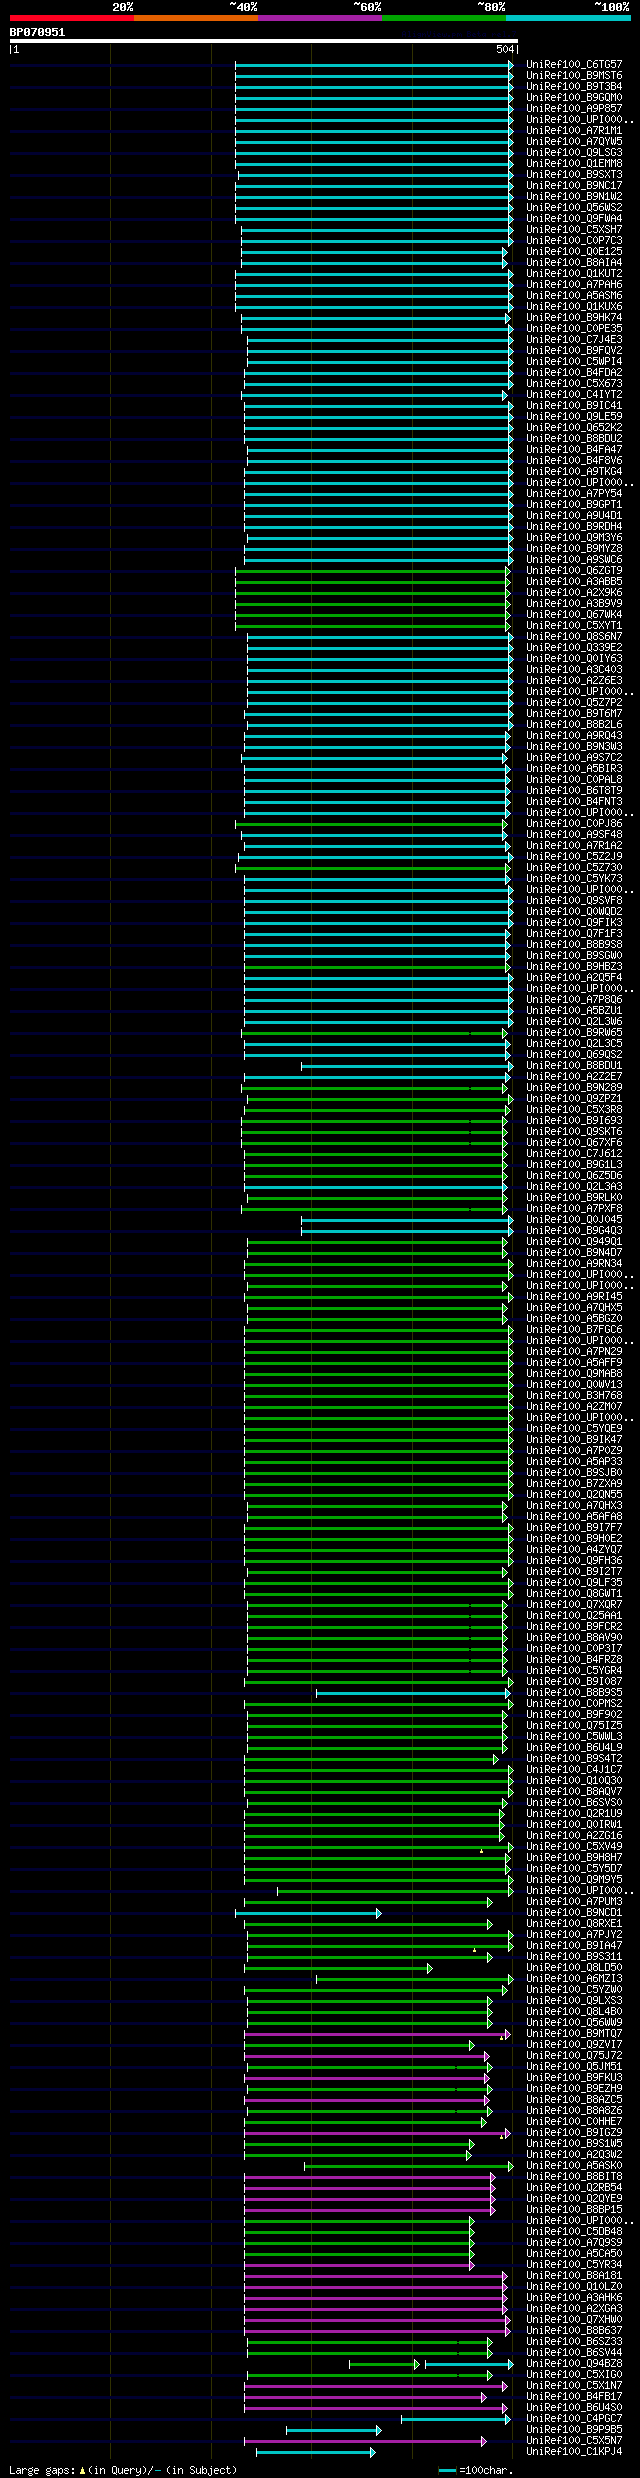
Task: Open the UniRef100_C7J612 entry
Action: pos(574,1153)
